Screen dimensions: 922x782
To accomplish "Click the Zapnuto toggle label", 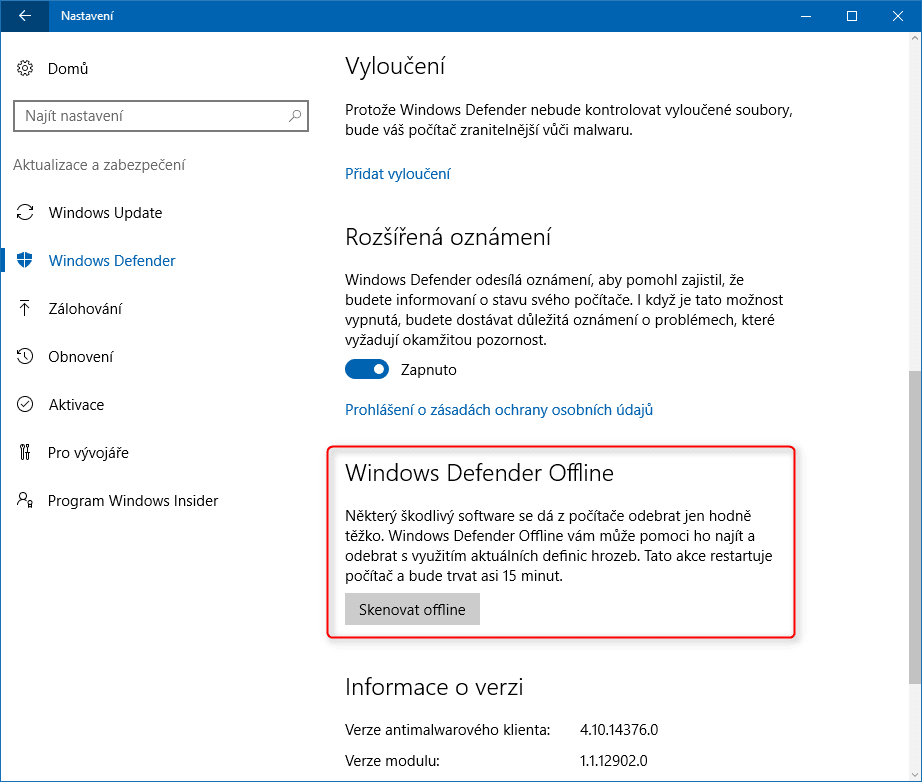I will (429, 370).
